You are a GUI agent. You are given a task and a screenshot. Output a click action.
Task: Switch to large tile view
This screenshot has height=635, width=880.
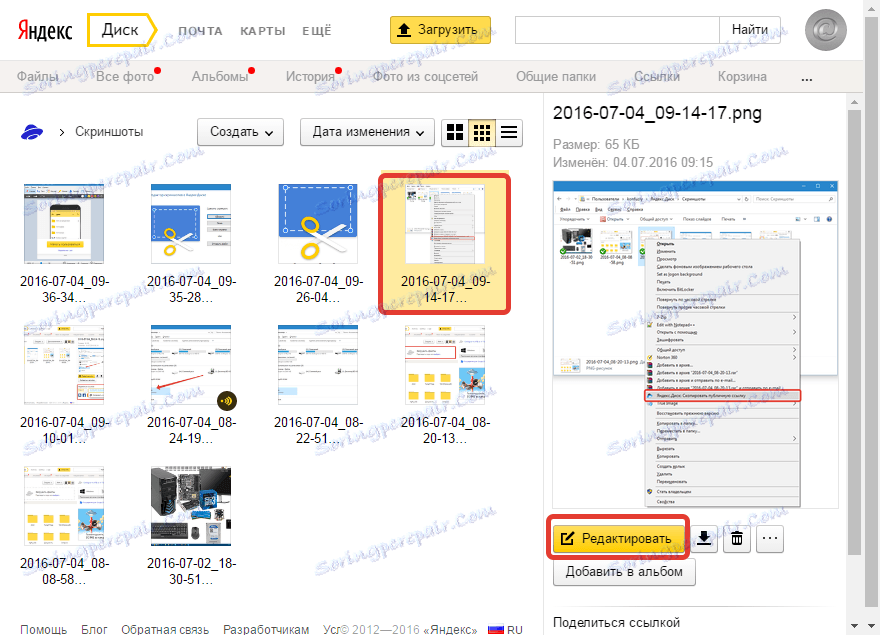pos(455,132)
